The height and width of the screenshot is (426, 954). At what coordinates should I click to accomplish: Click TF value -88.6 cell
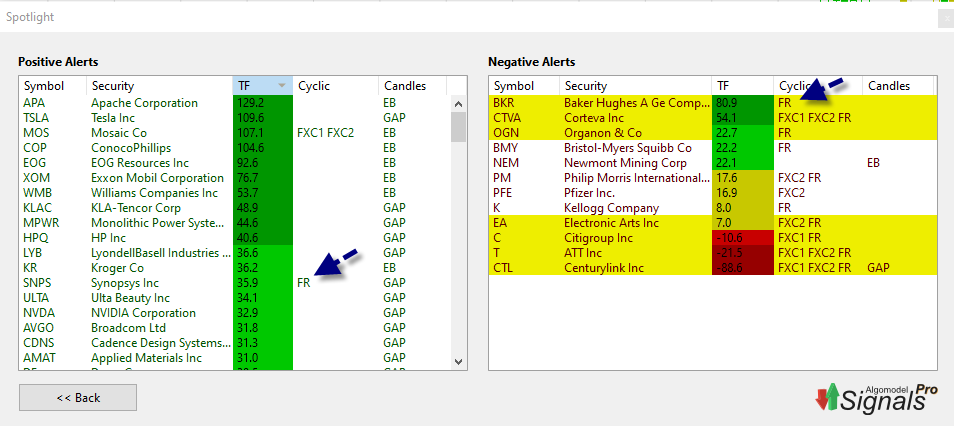(x=742, y=268)
